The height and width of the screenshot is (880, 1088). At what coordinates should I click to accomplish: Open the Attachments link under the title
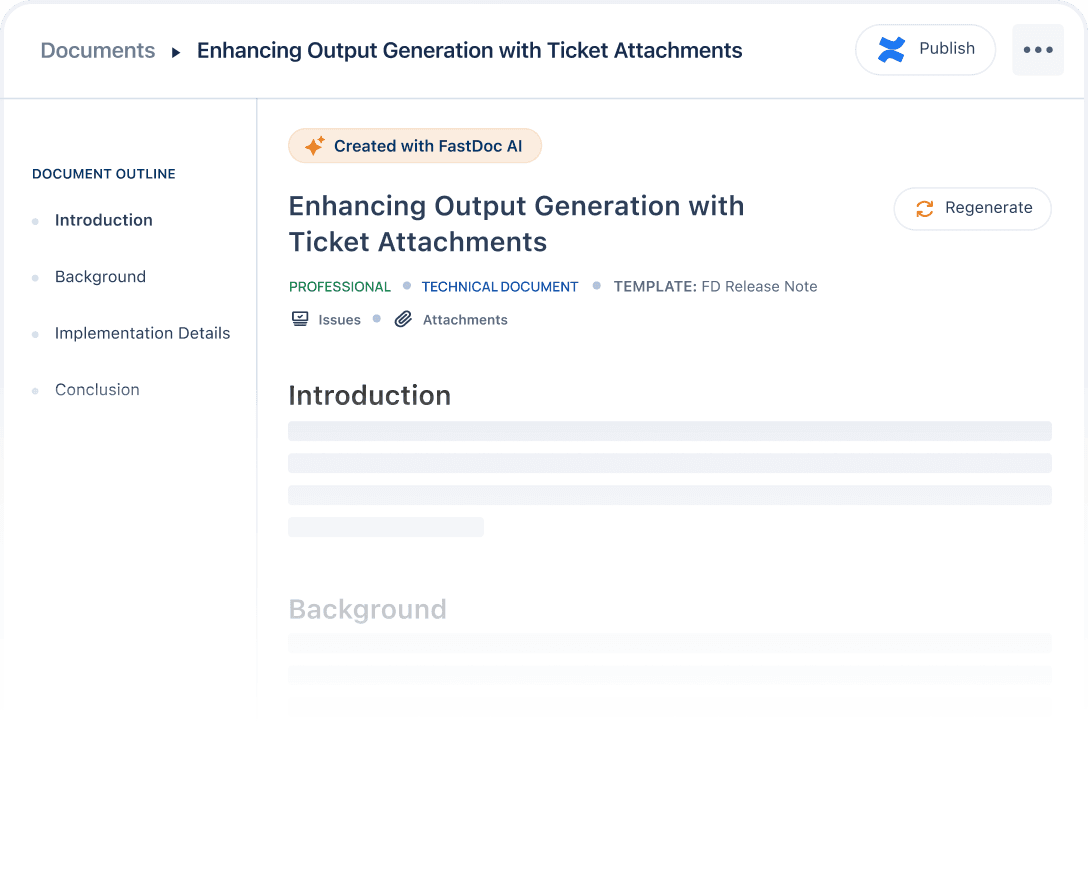pyautogui.click(x=465, y=320)
